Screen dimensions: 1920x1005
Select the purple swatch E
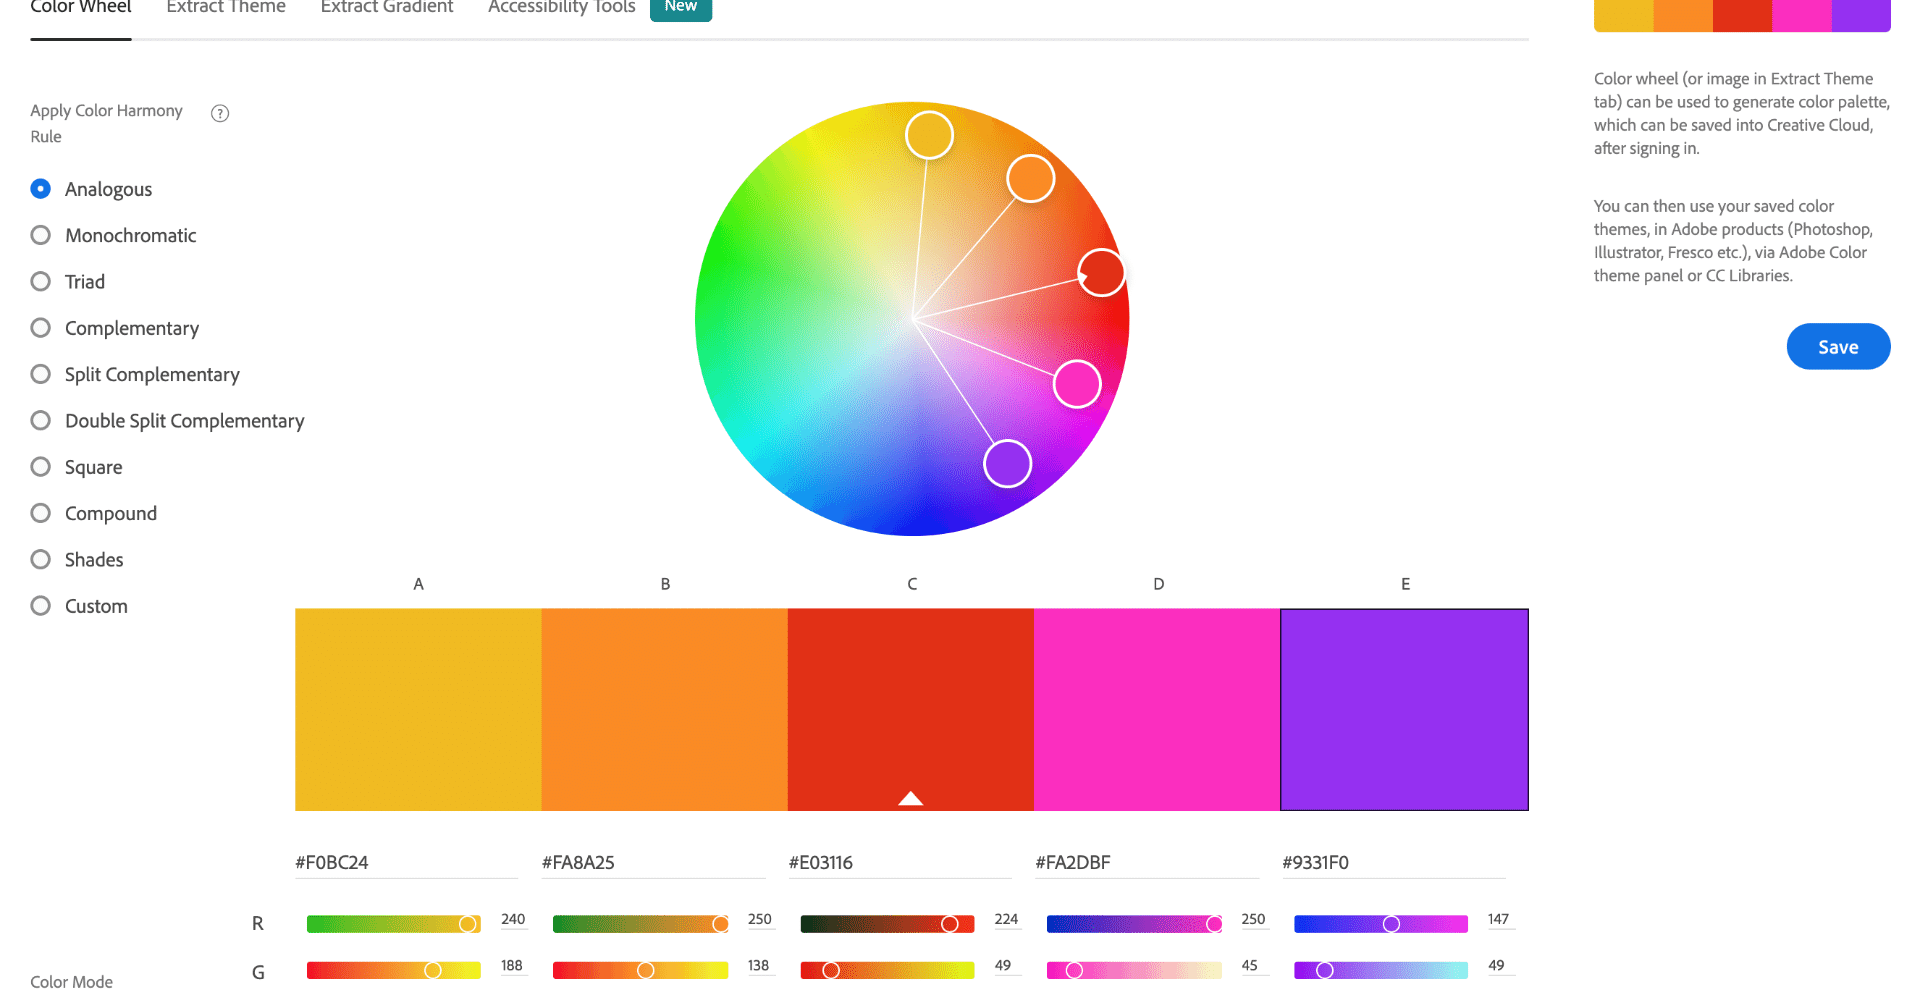[x=1404, y=710]
